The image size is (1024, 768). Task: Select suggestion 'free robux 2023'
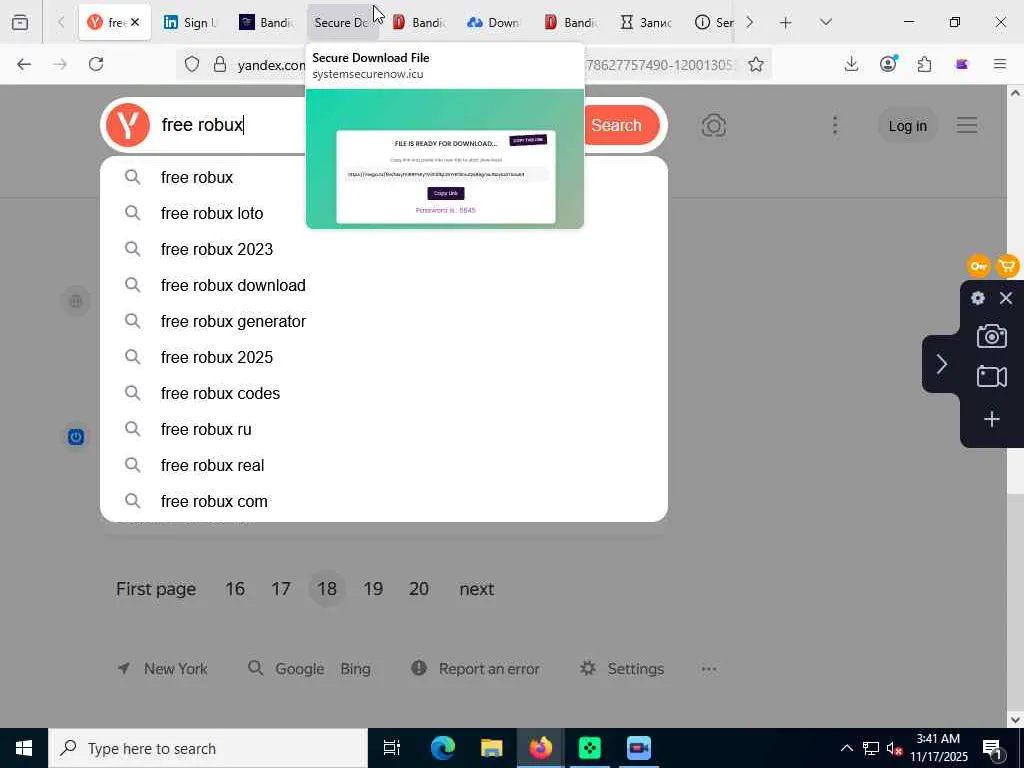coord(384,249)
